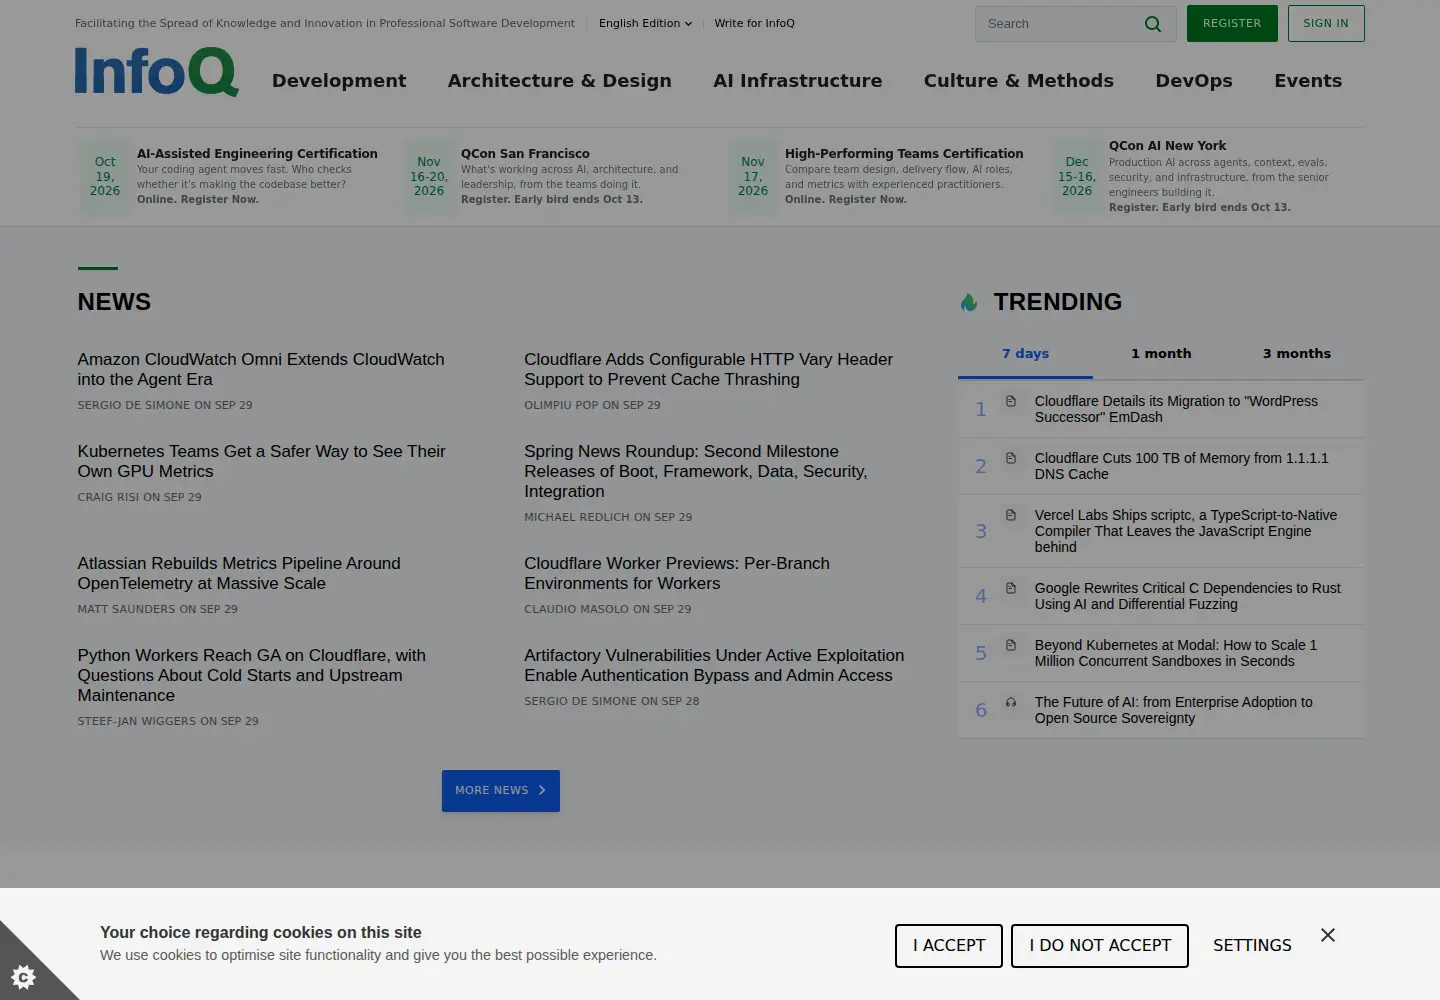Click the SIGN IN button
This screenshot has height=1000, width=1440.
1326,24
